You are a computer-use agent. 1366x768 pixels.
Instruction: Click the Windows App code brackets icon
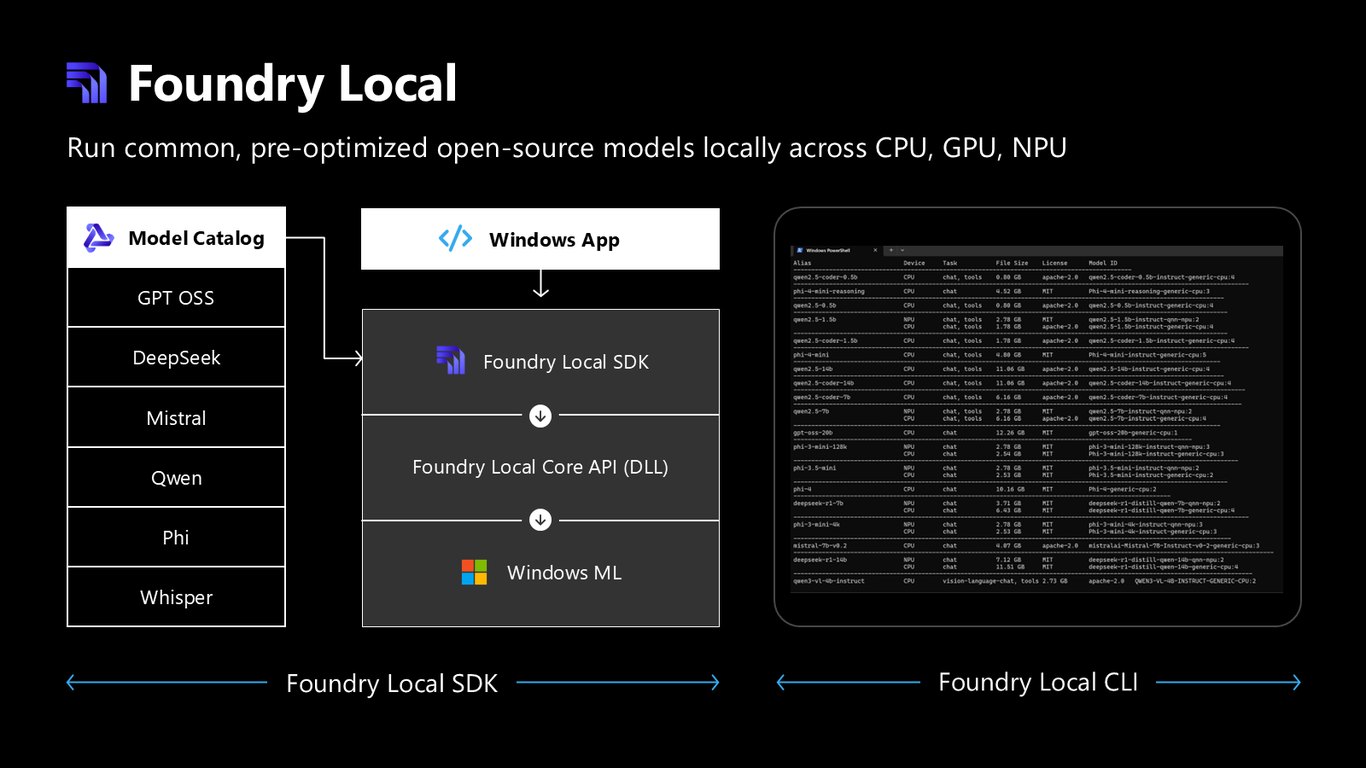[x=455, y=239]
